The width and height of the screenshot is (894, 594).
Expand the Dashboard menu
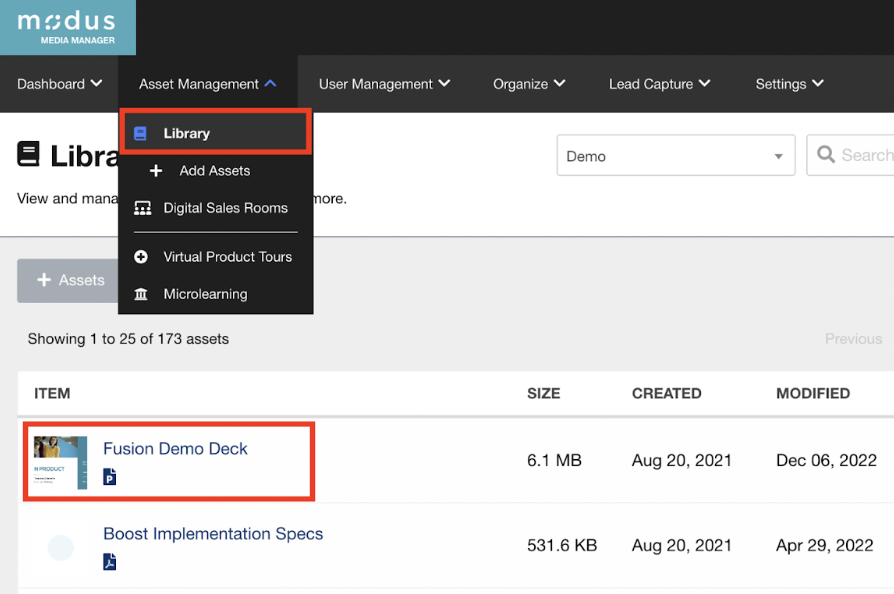[59, 84]
